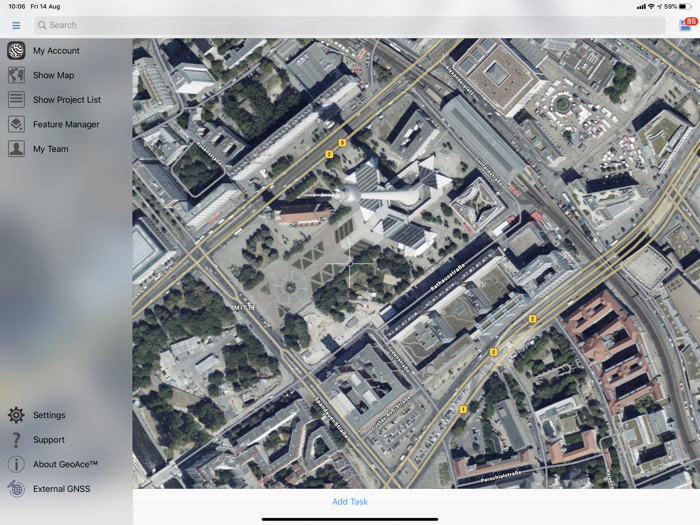Click the Support question mark icon
This screenshot has height=525, width=700.
[x=16, y=440]
